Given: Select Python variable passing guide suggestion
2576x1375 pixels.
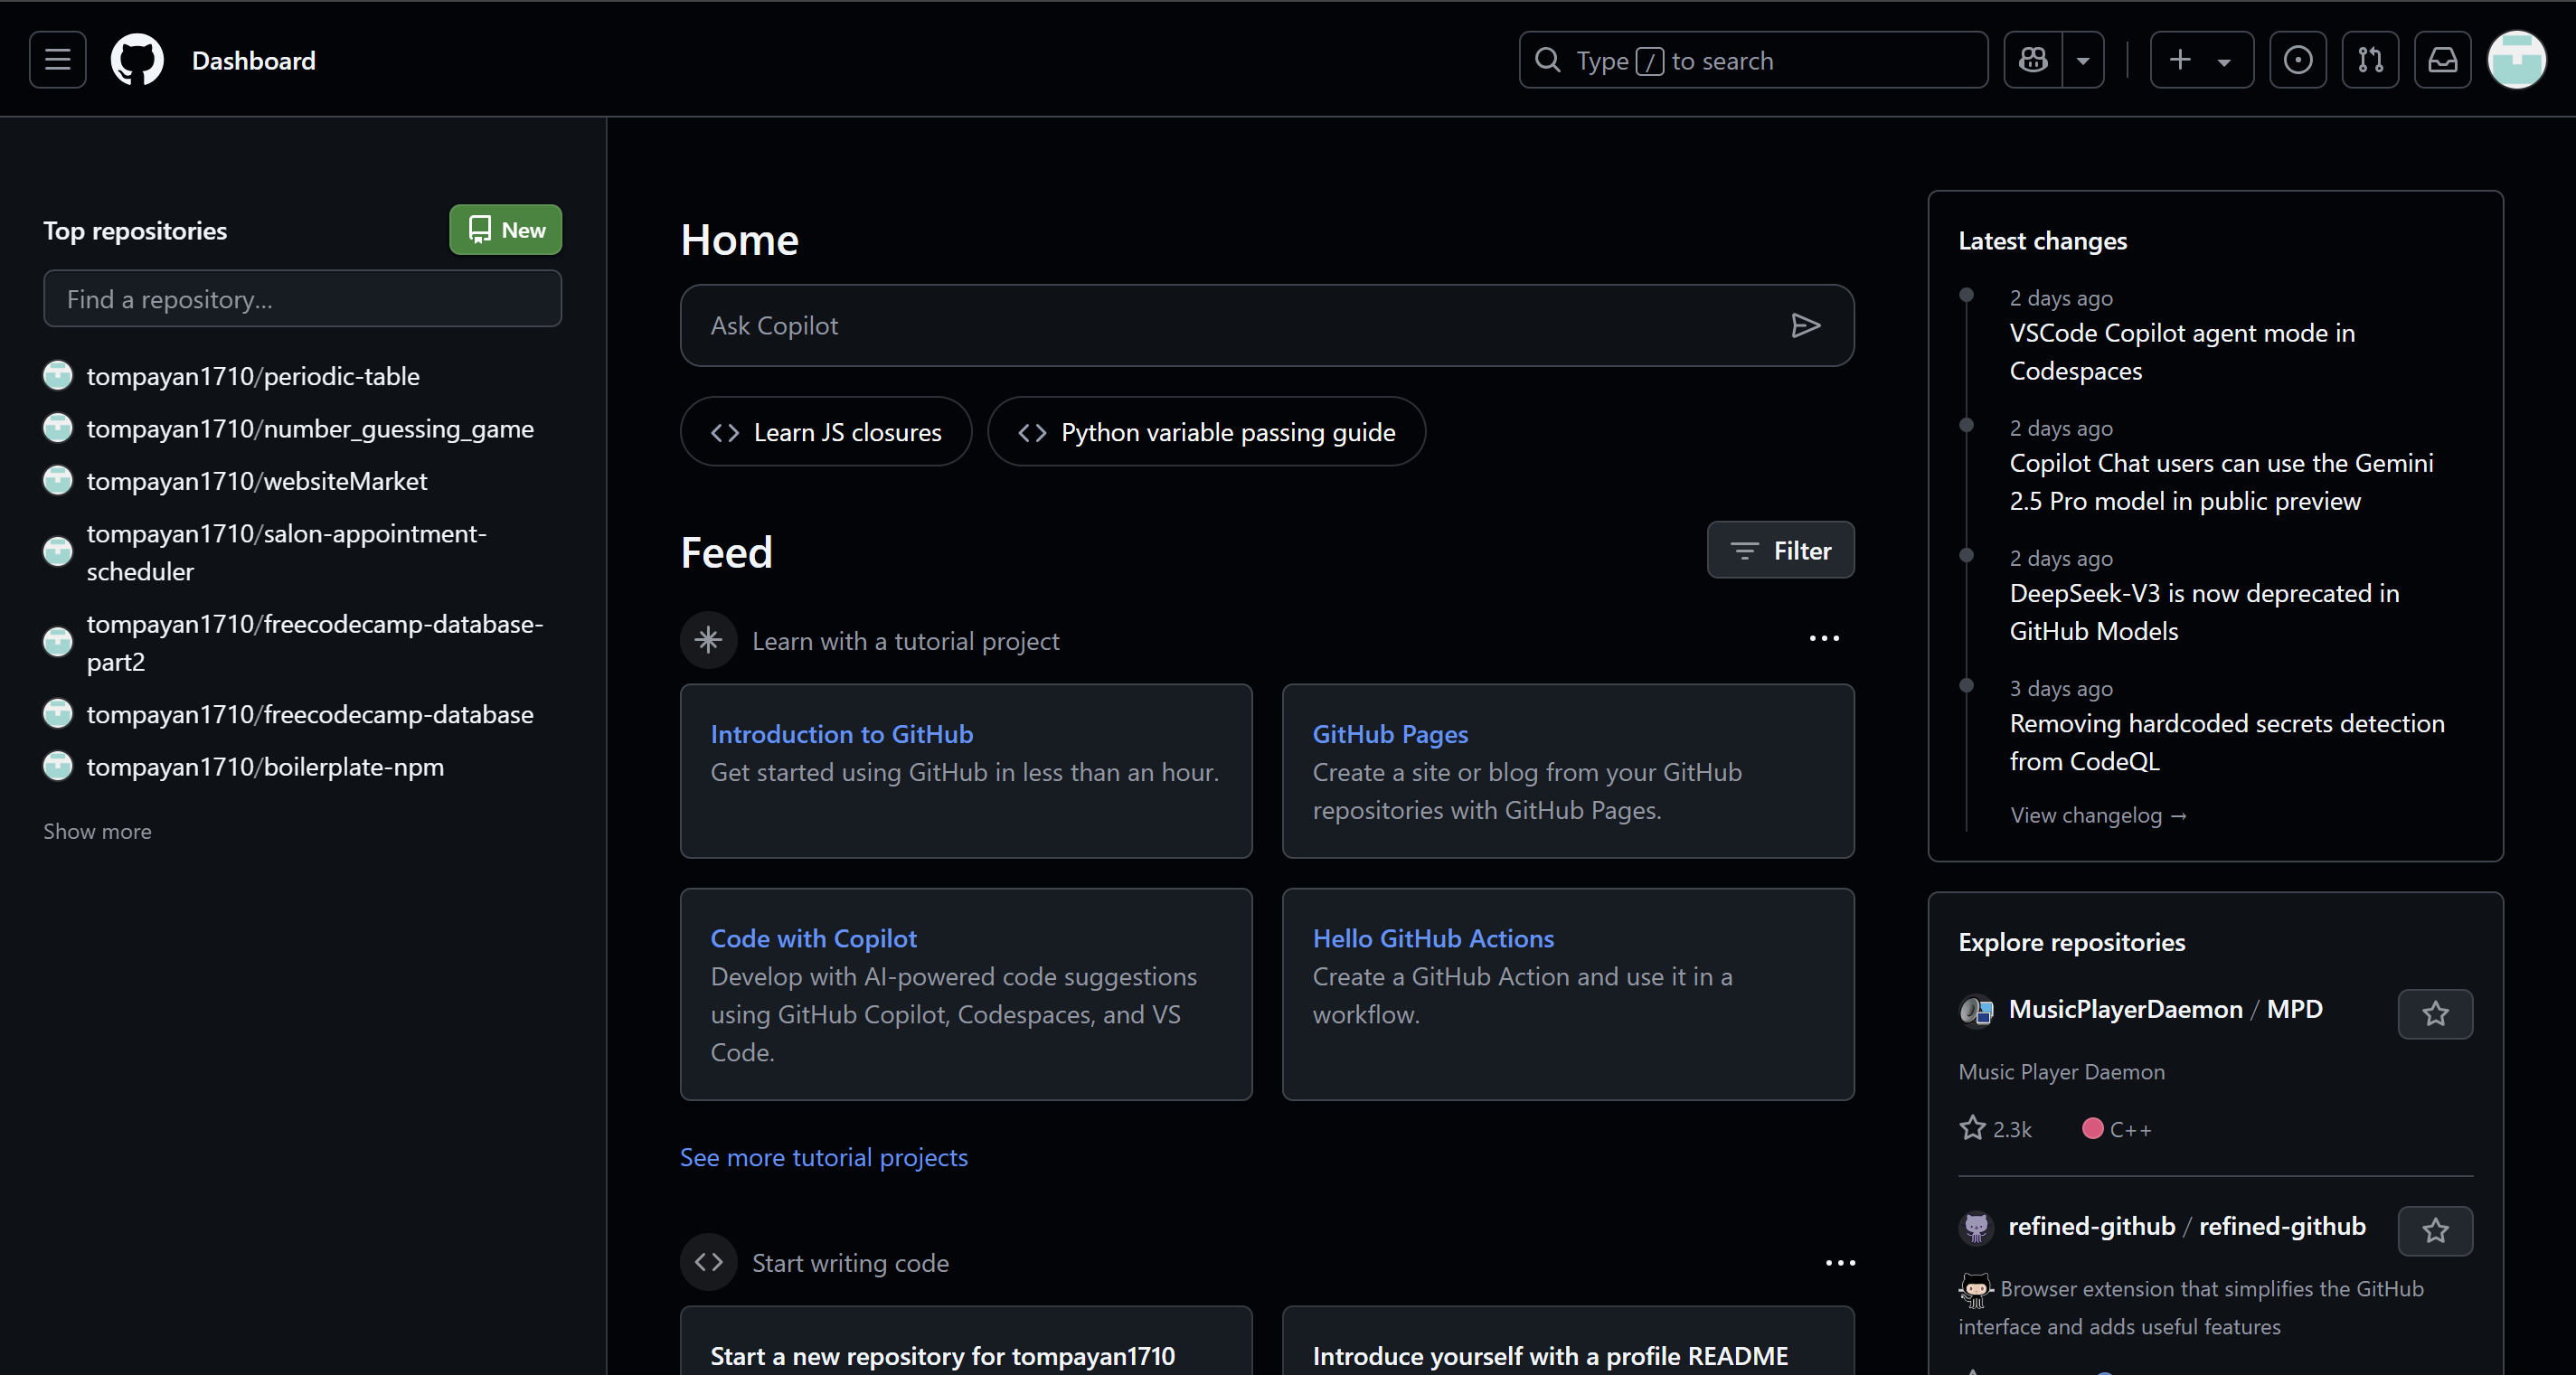Looking at the screenshot, I should point(1206,432).
